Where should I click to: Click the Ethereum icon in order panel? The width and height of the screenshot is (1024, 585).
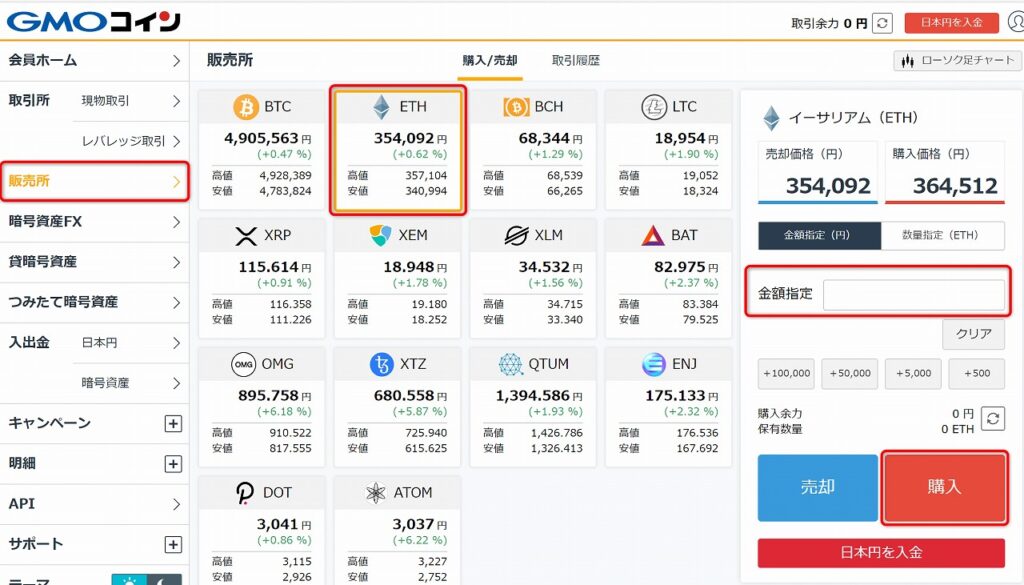[x=771, y=118]
